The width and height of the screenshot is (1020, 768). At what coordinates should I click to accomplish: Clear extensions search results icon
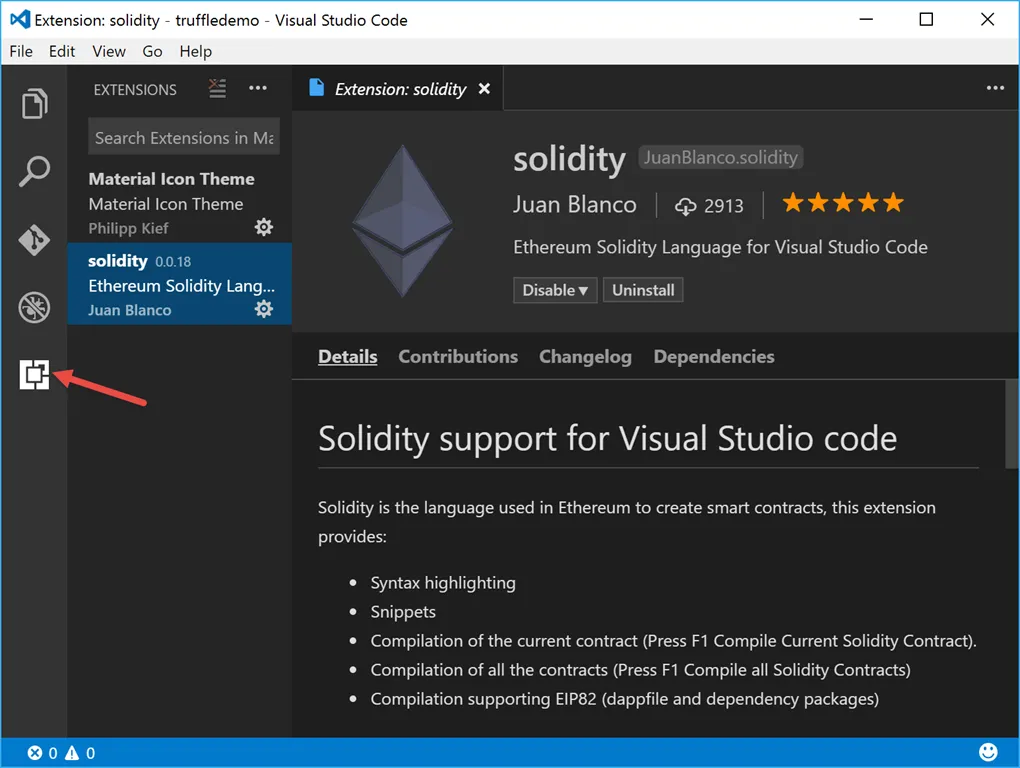(x=217, y=88)
